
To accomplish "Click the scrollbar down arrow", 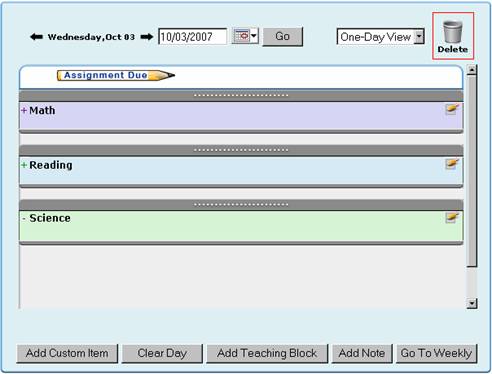I will click(472, 303).
